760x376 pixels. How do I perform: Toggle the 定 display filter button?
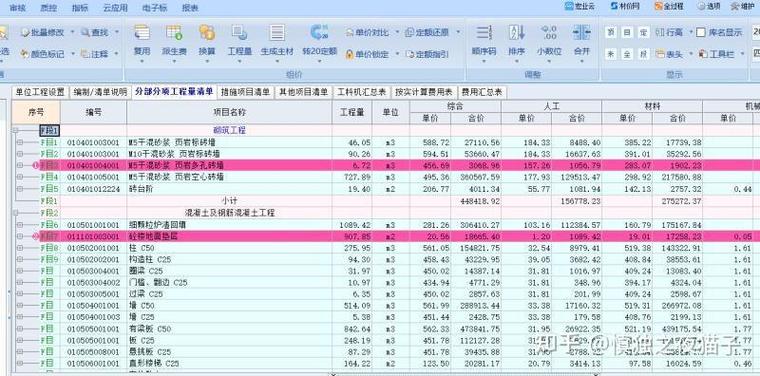click(x=643, y=32)
